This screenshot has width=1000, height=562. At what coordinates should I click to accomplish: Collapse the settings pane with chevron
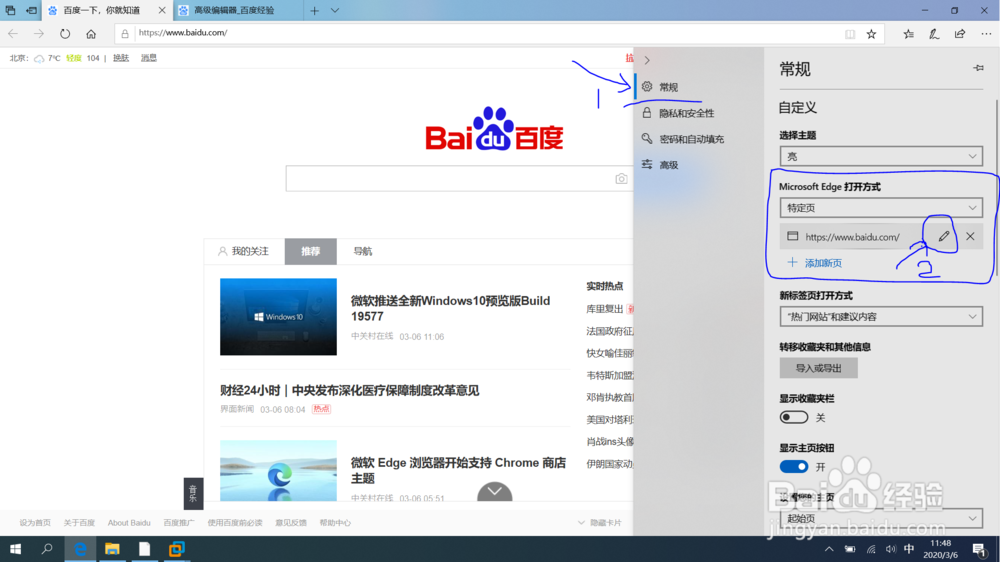coord(647,60)
